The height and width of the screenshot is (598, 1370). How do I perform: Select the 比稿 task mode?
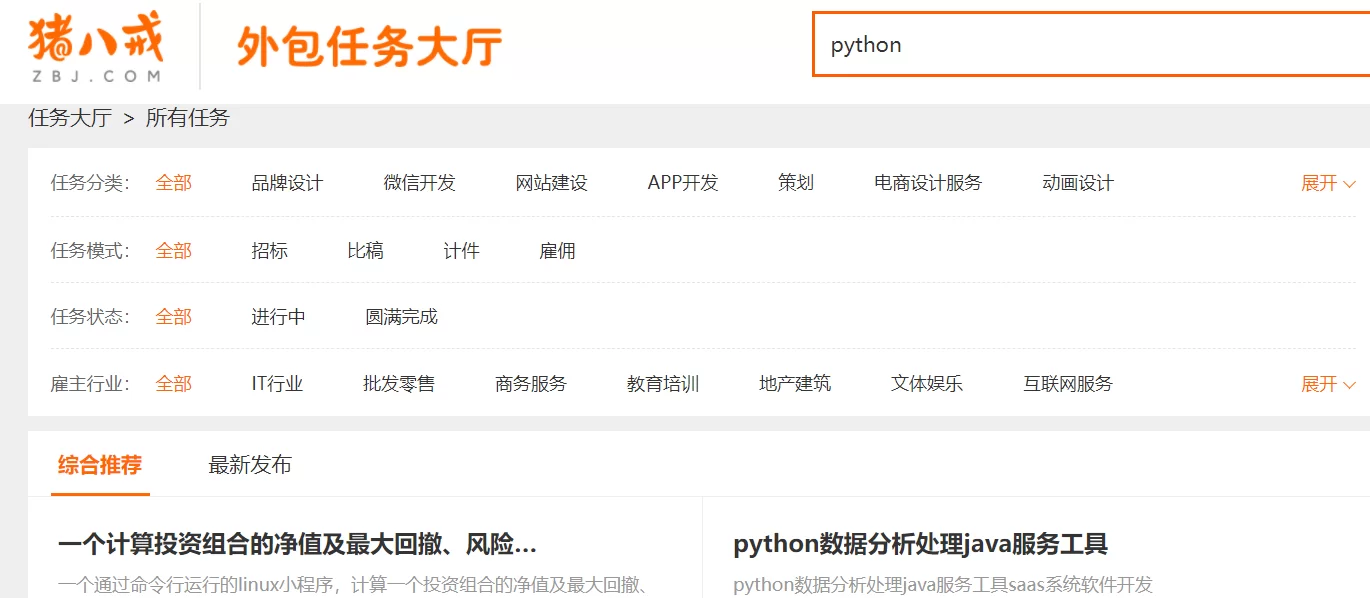coord(365,251)
